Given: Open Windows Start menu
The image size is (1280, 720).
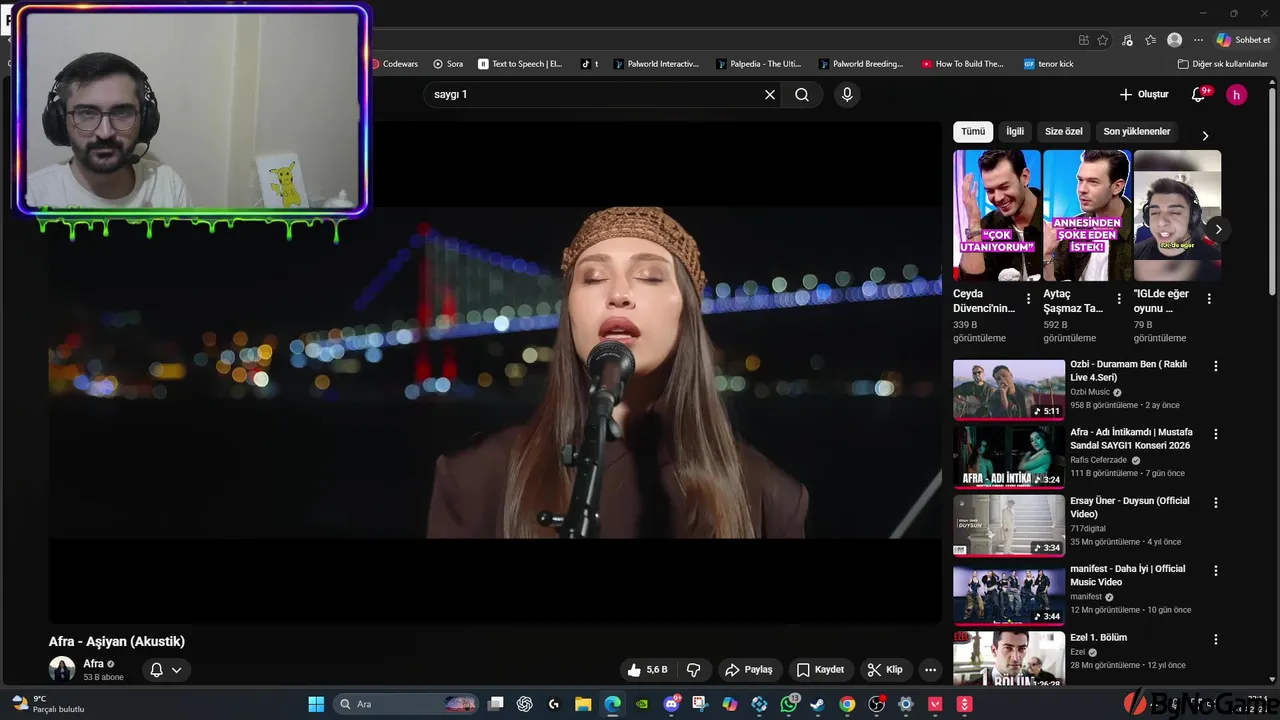Looking at the screenshot, I should click(x=316, y=704).
